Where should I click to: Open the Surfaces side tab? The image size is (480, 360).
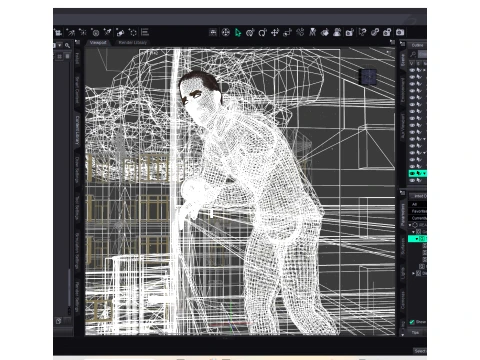click(403, 246)
